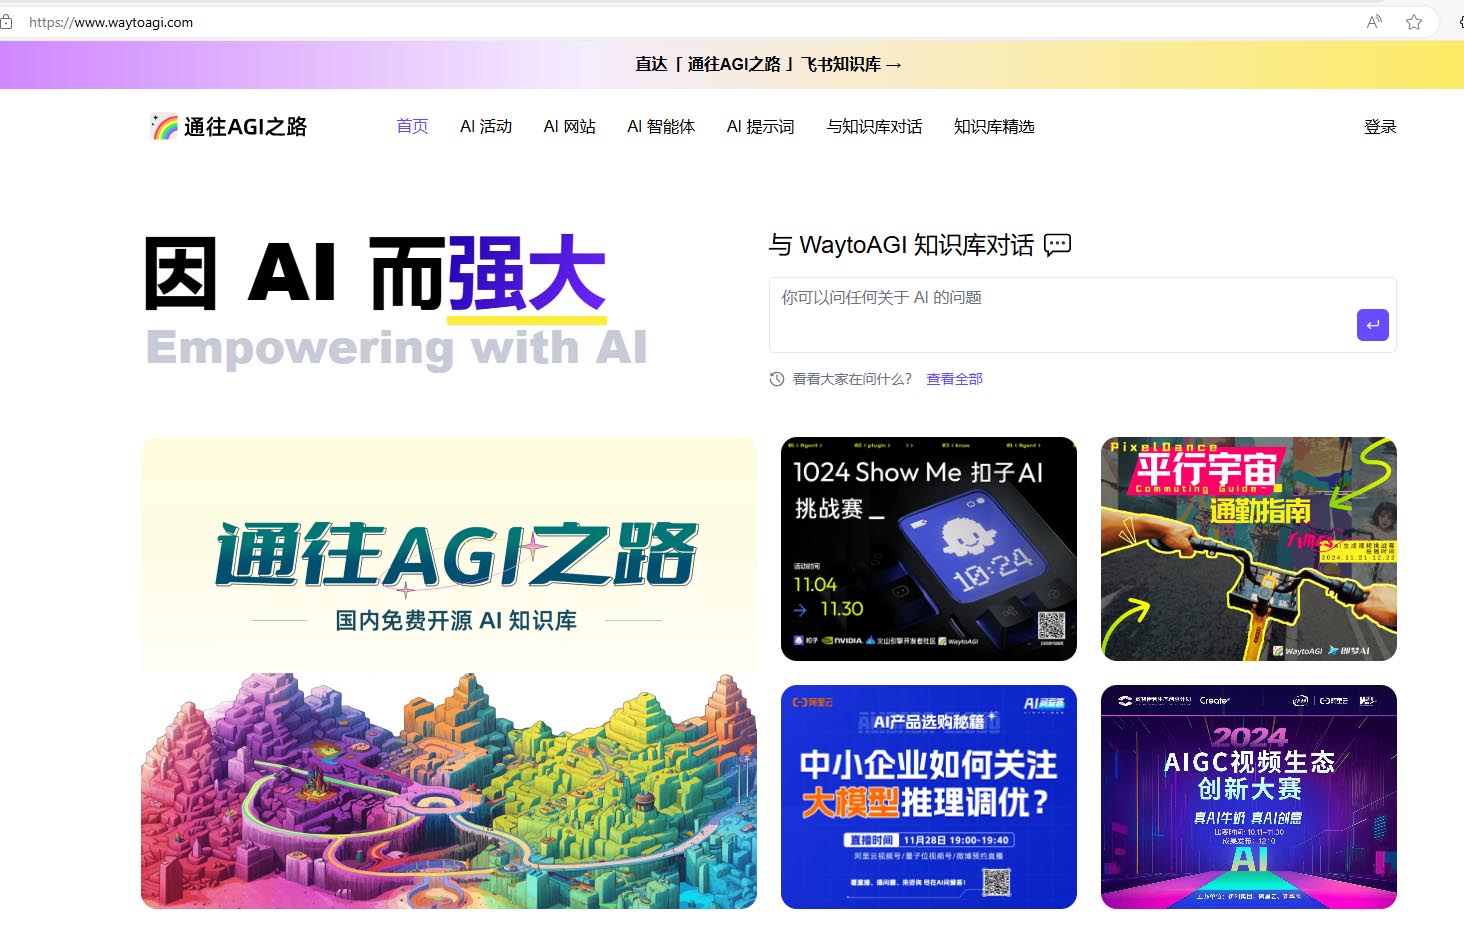
Task: Click the browser favorites star icon
Action: coord(1414,22)
